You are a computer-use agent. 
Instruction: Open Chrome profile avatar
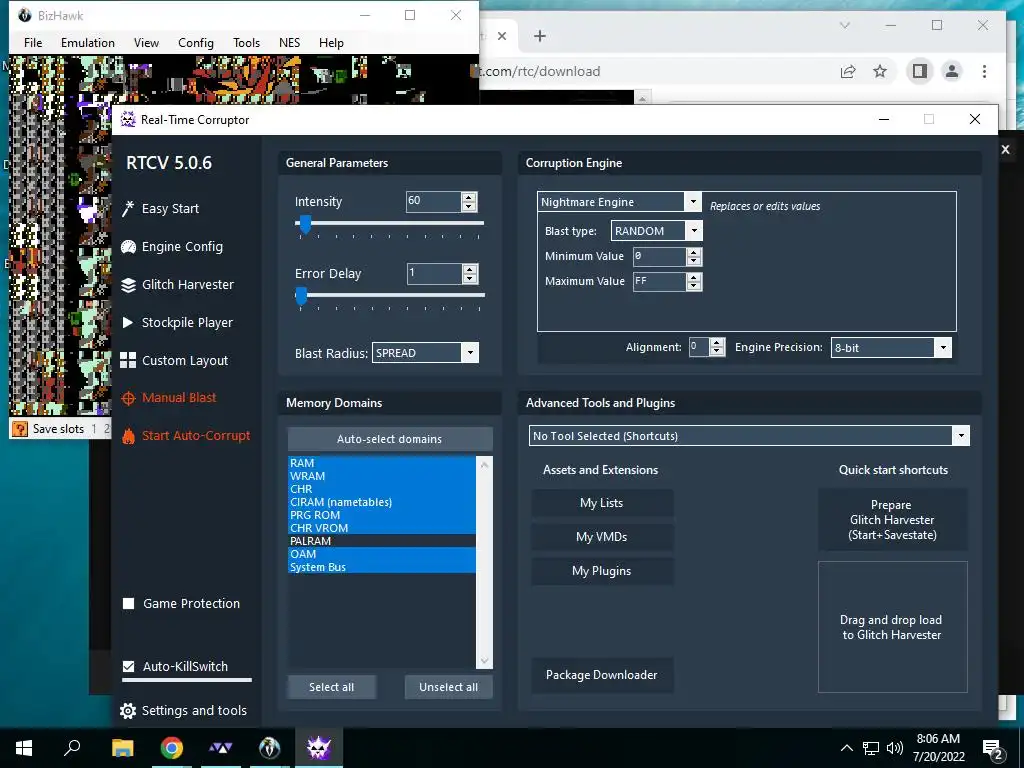point(952,71)
